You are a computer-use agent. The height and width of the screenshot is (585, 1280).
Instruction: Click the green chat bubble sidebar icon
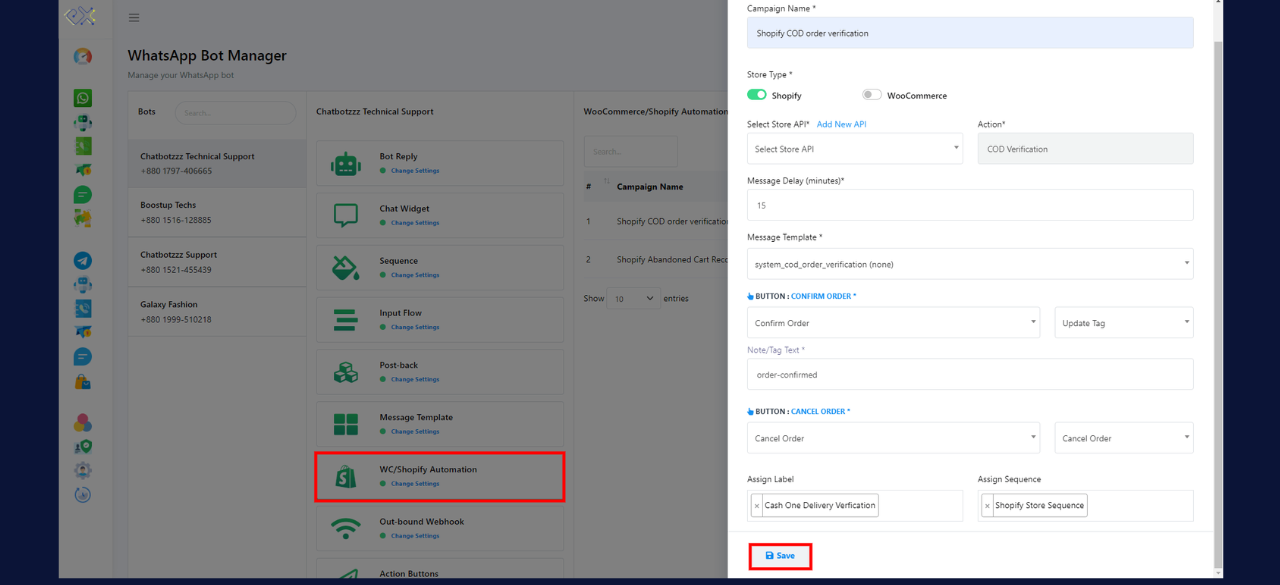[83, 195]
